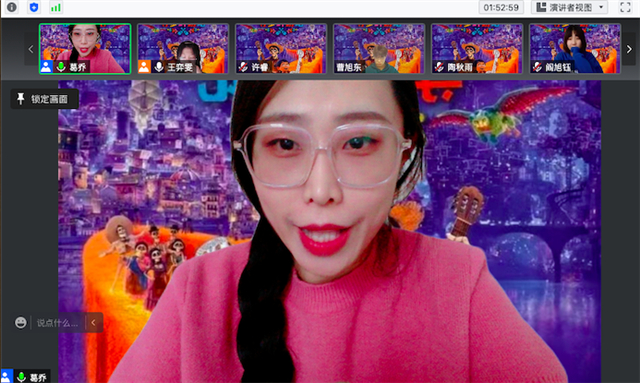Open the 演讲者视图 view dropdown
This screenshot has width=640, height=383.
[x=569, y=7]
